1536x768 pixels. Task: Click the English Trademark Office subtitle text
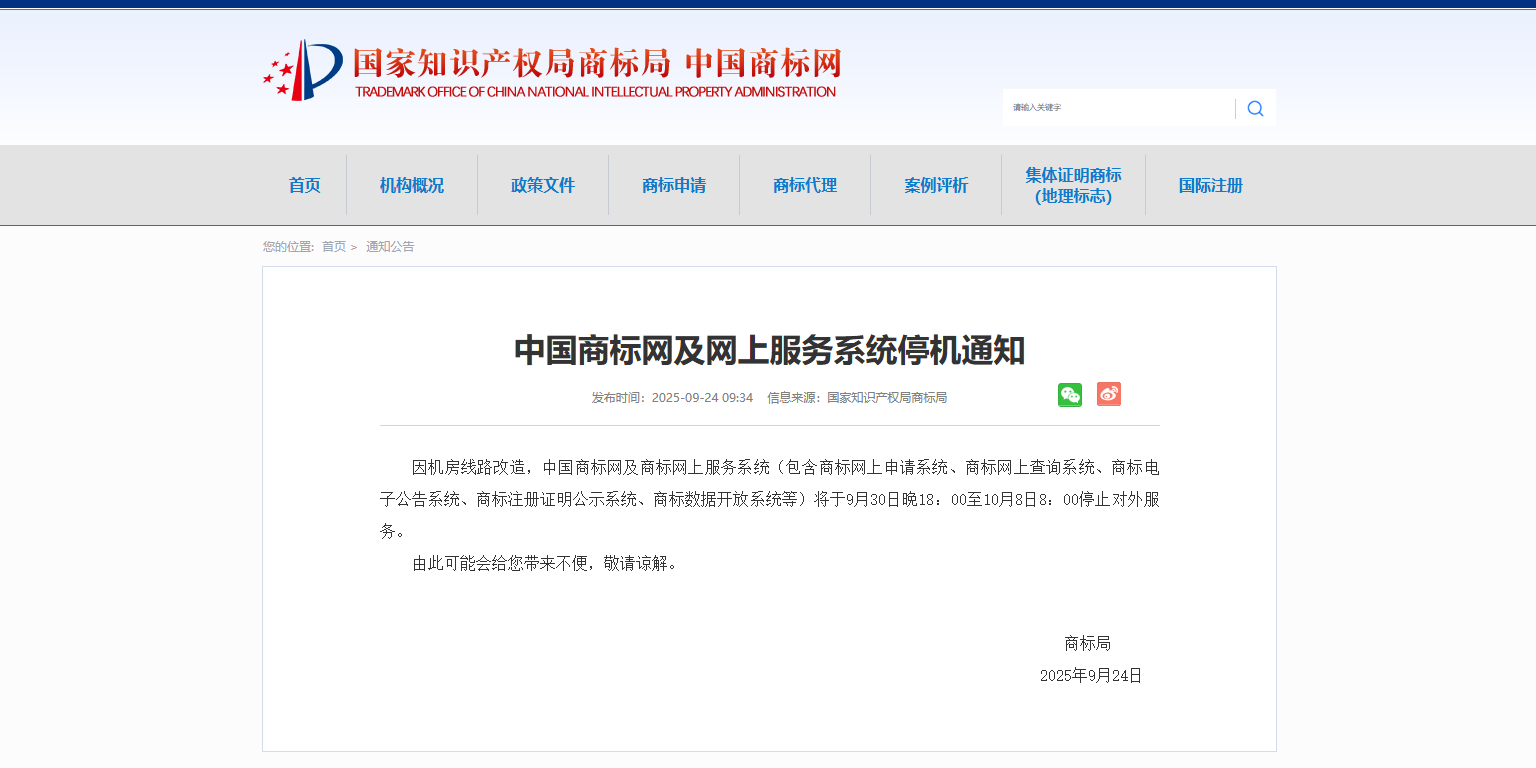click(x=595, y=92)
